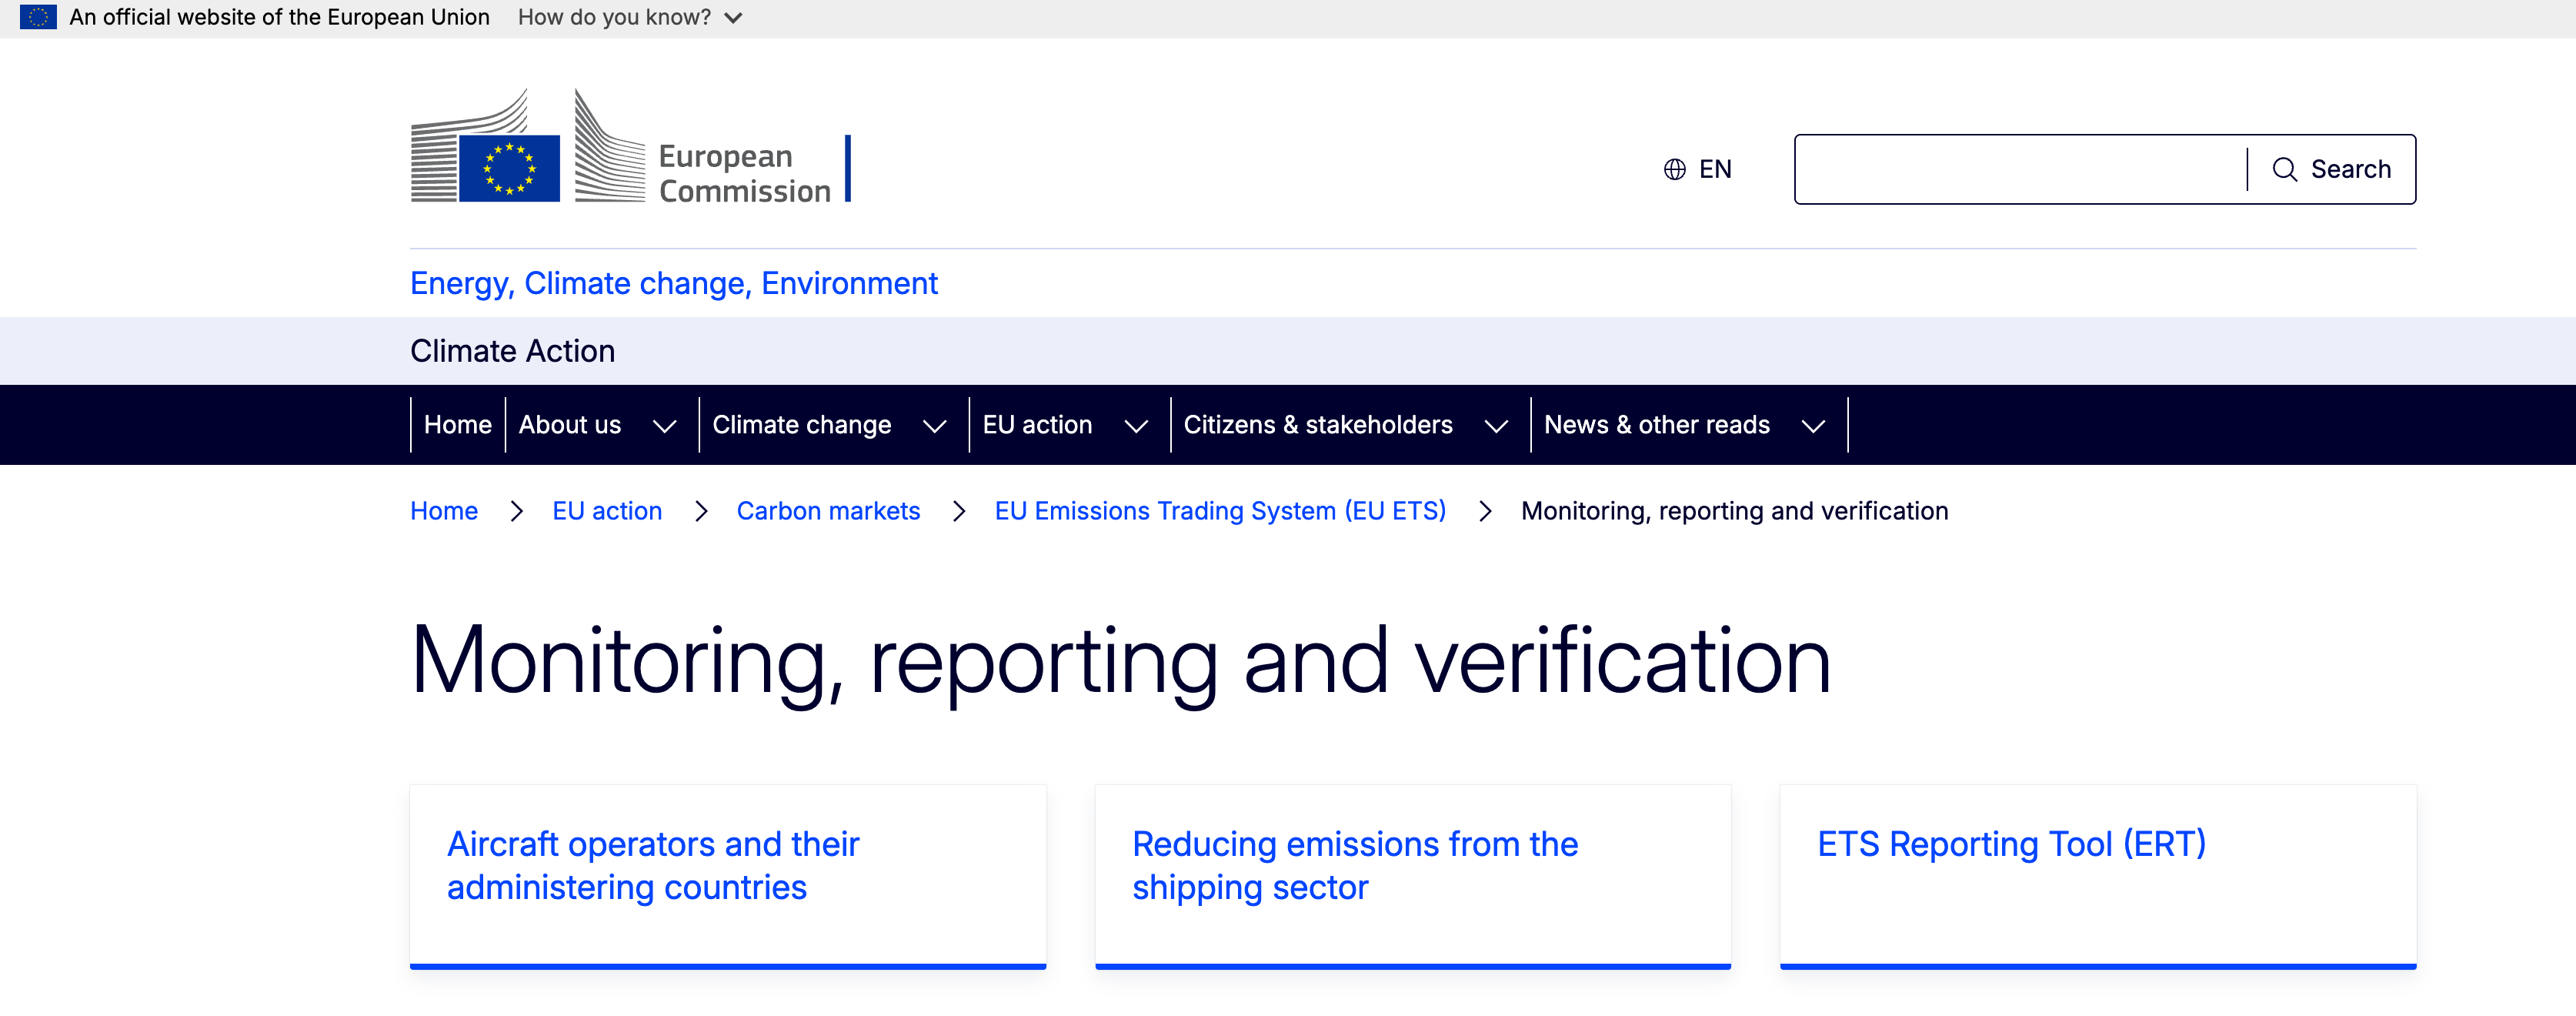
Task: Expand the 'How do you know?' chevron
Action: point(733,18)
